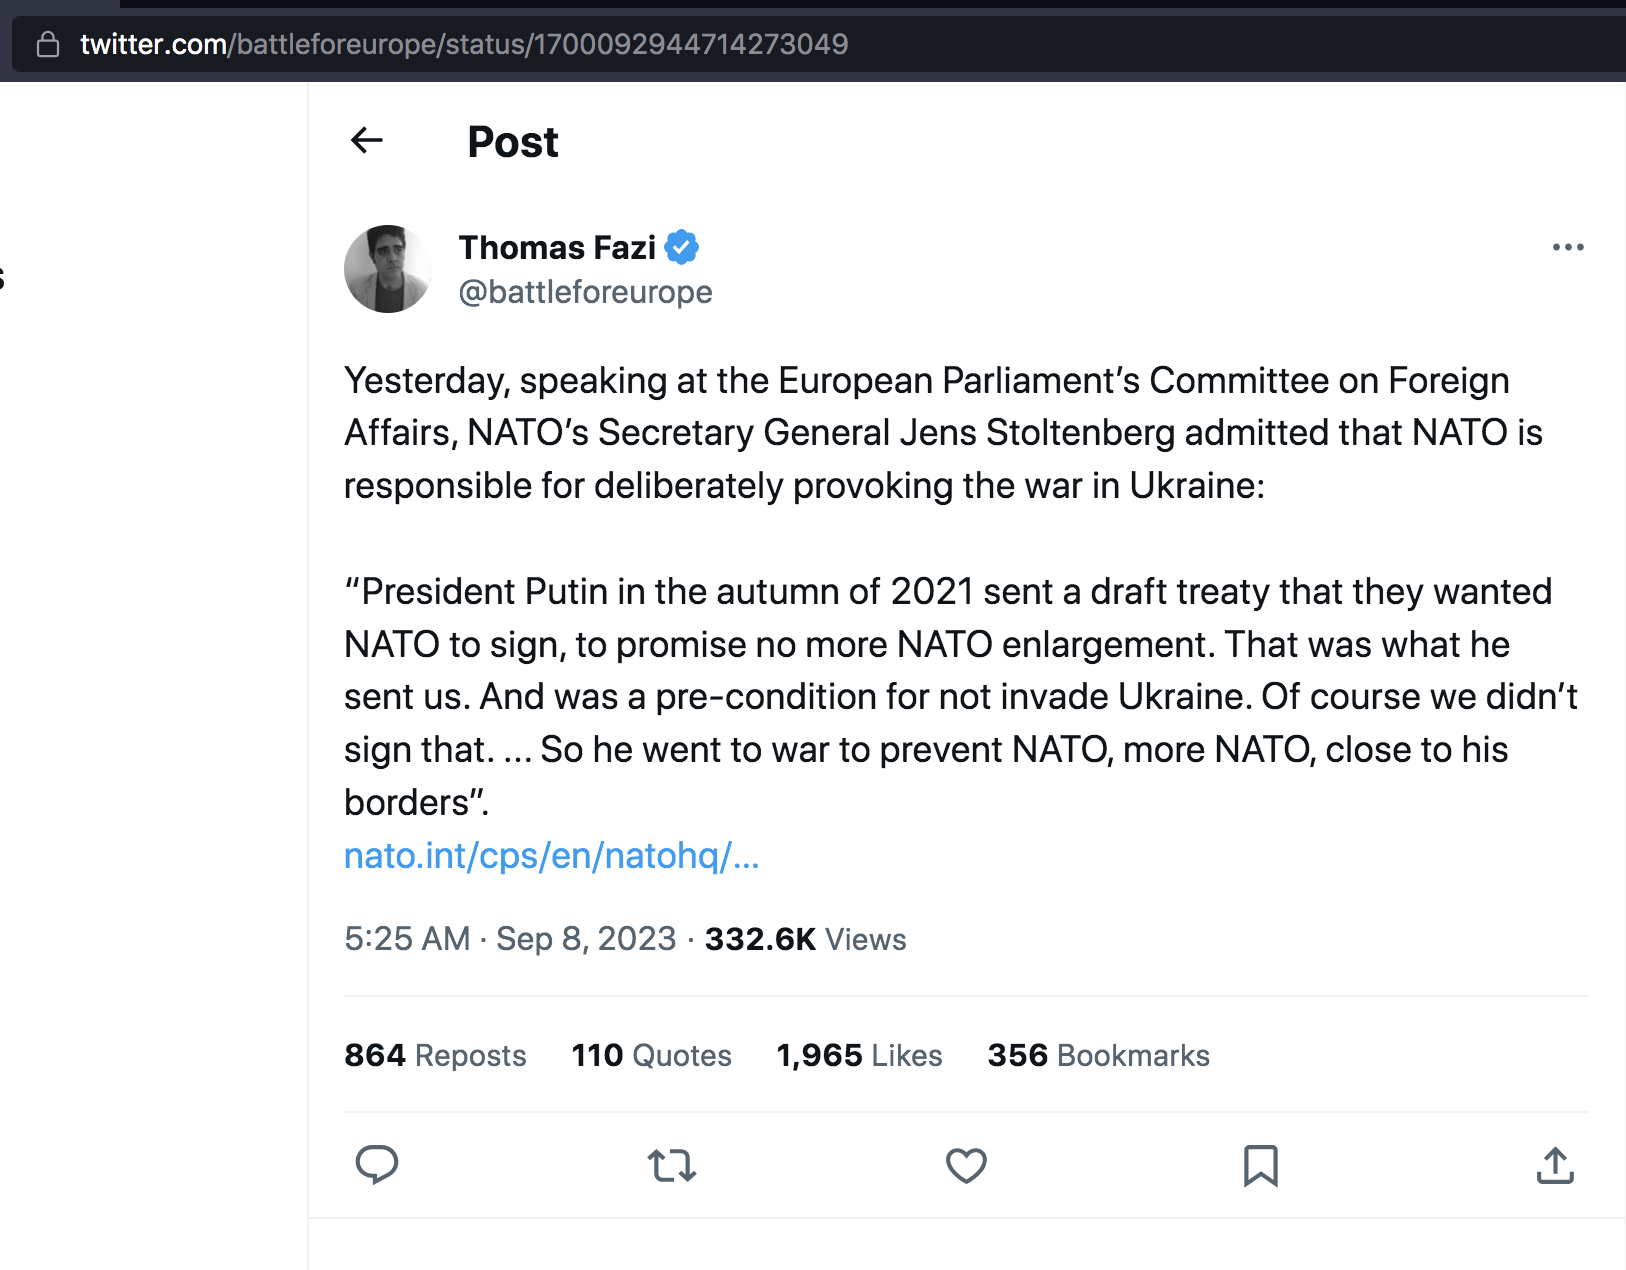Click the @battleforeurope handle
Image resolution: width=1626 pixels, height=1270 pixels.
point(585,292)
